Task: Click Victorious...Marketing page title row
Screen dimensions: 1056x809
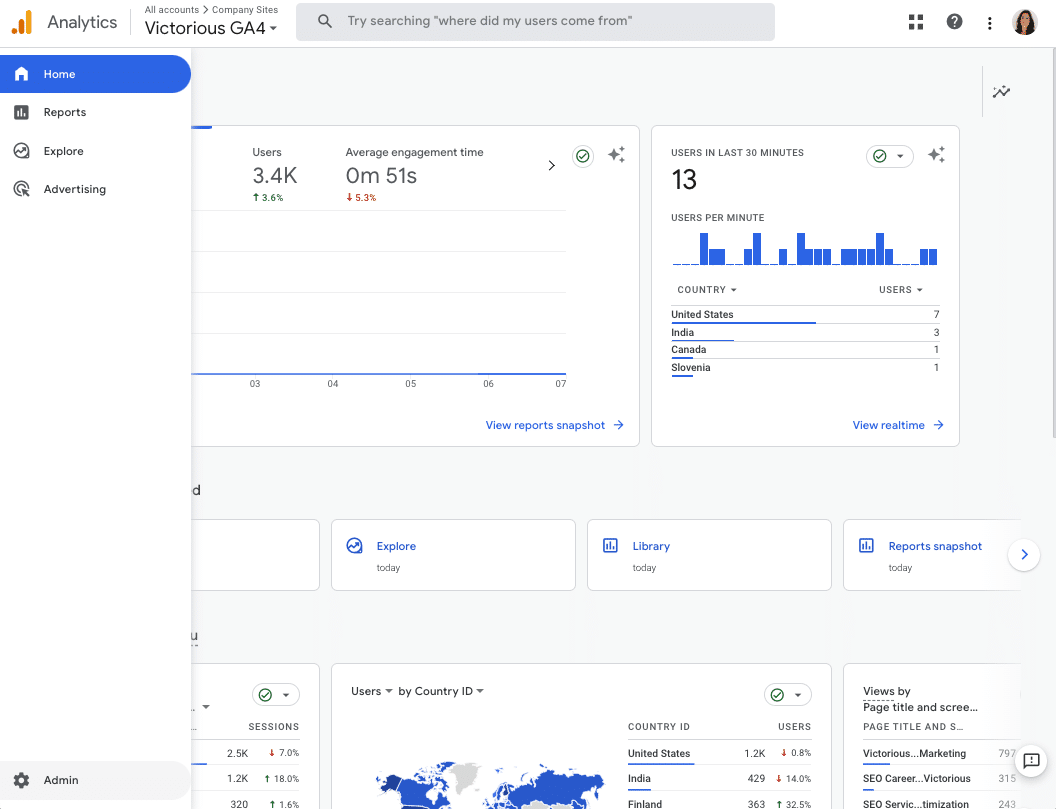Action: [939, 753]
